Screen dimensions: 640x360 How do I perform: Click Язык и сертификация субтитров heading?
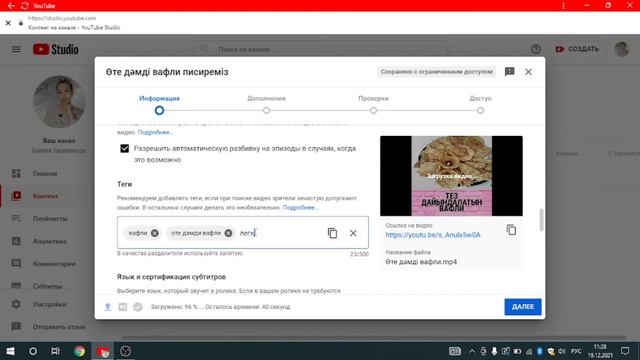[x=171, y=277]
